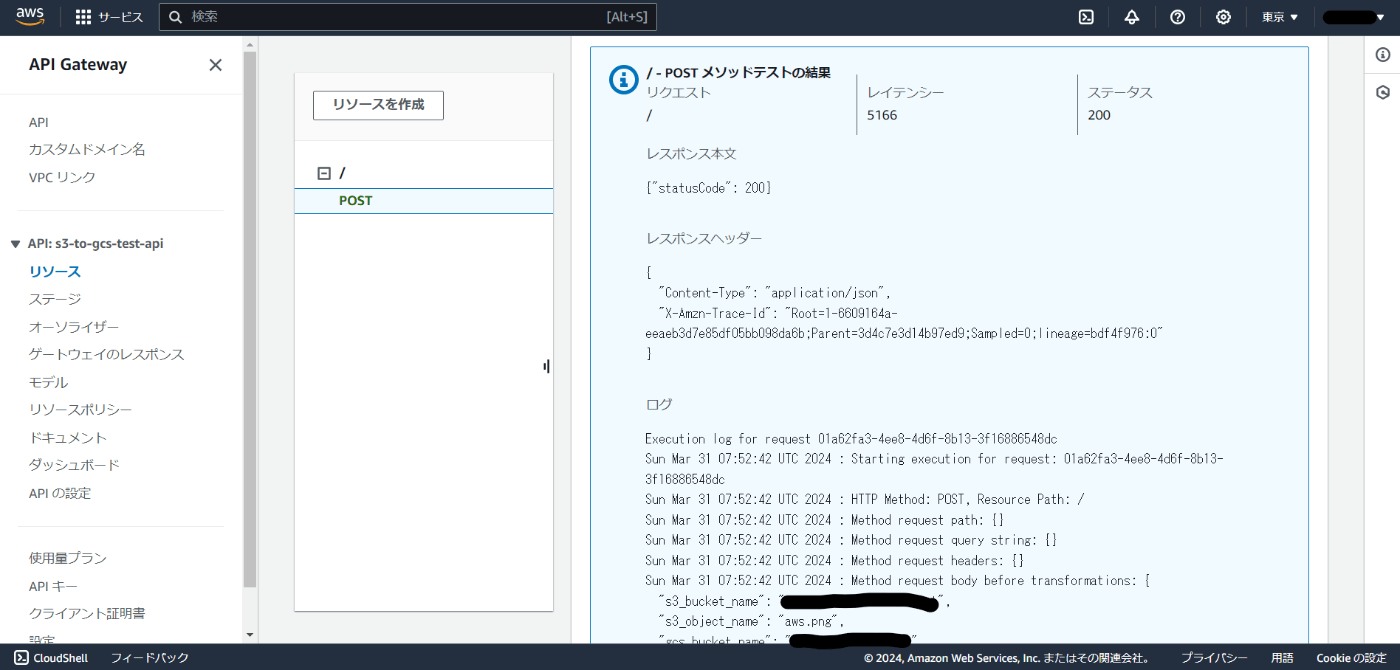1400x670 pixels.
Task: Open the AWS home logo
Action: (x=30, y=17)
